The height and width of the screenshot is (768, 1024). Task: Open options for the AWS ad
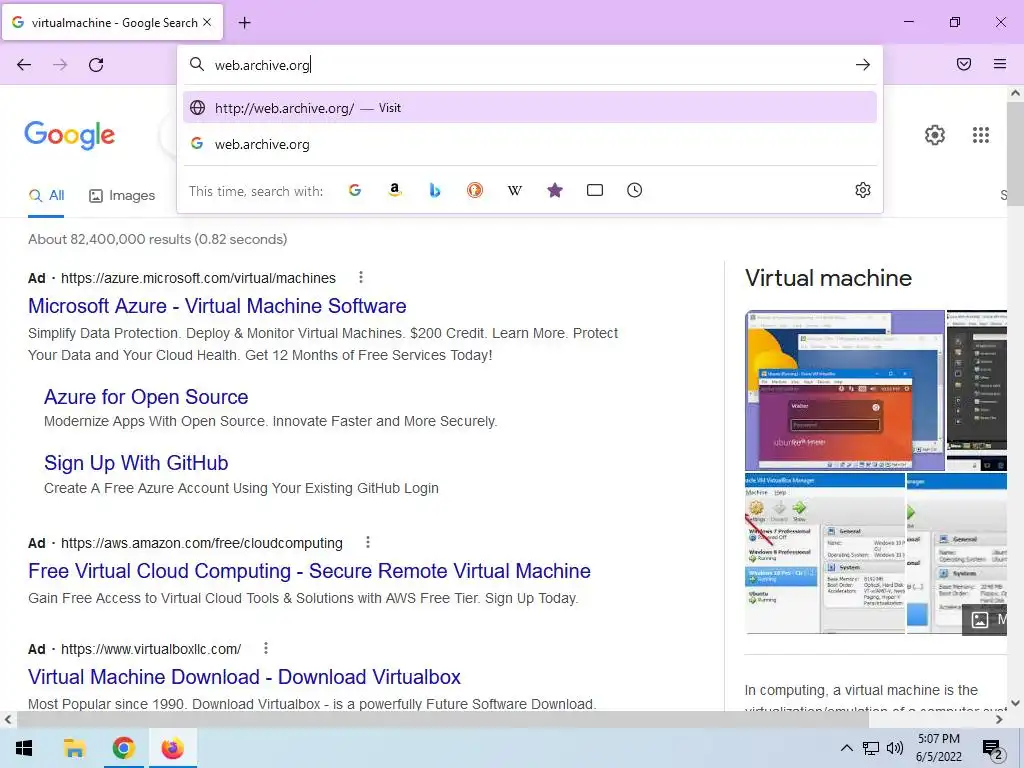[x=368, y=542]
